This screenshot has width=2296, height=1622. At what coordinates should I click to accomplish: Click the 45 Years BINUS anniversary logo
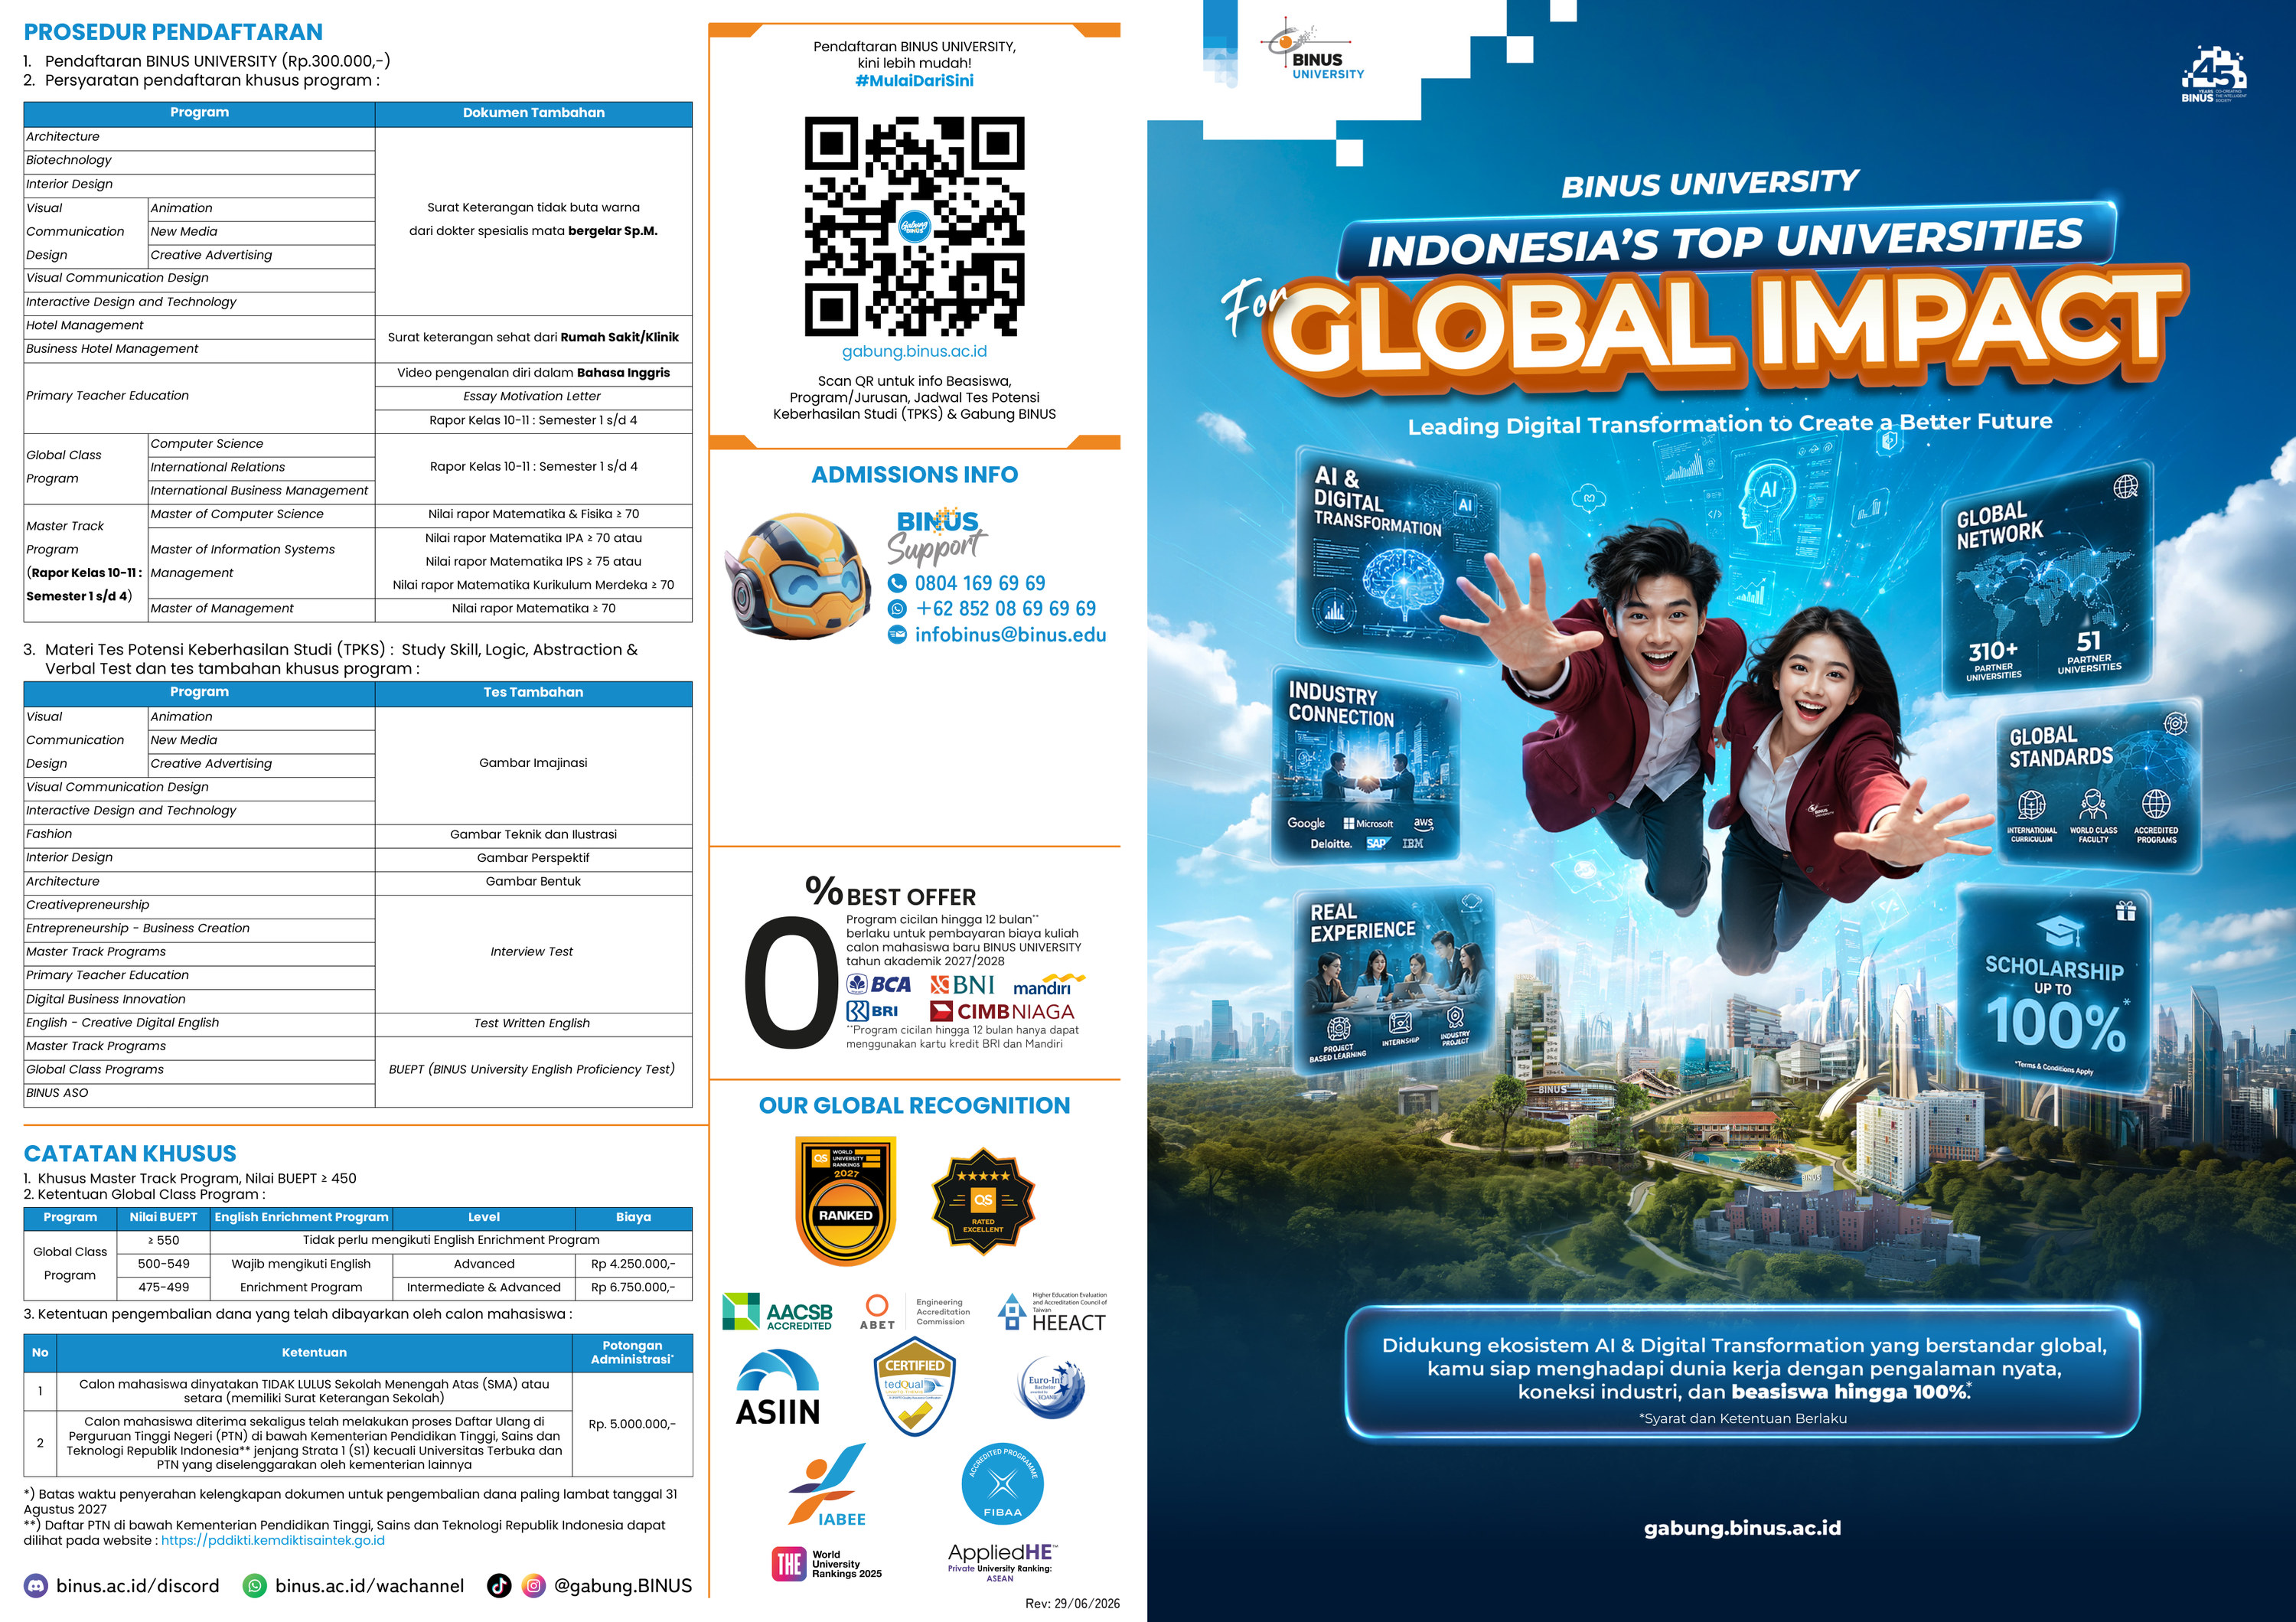click(x=2214, y=74)
